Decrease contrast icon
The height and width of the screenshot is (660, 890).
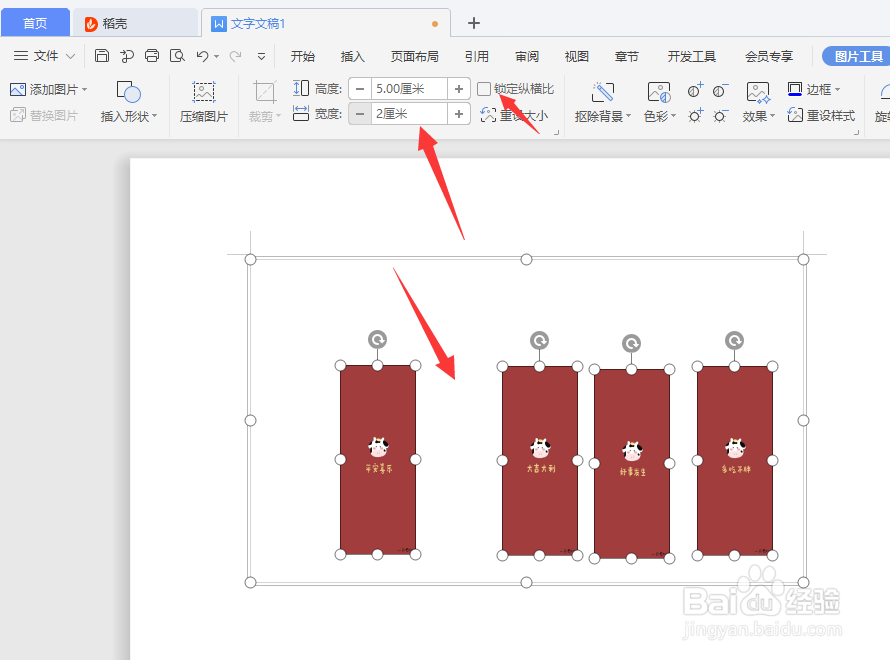(x=720, y=90)
